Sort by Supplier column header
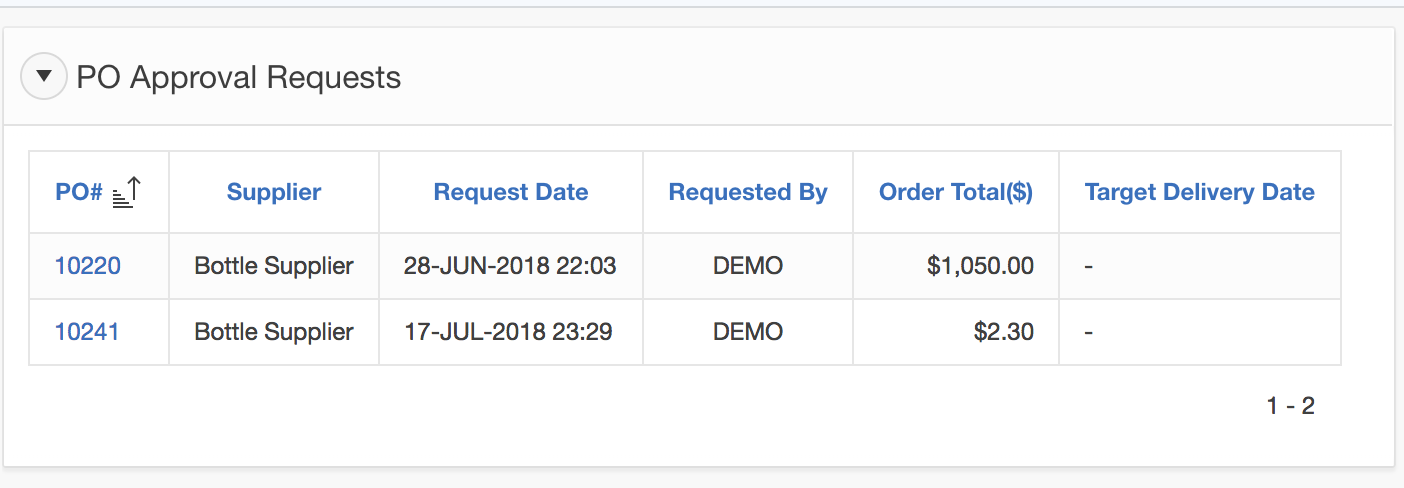 coord(274,193)
